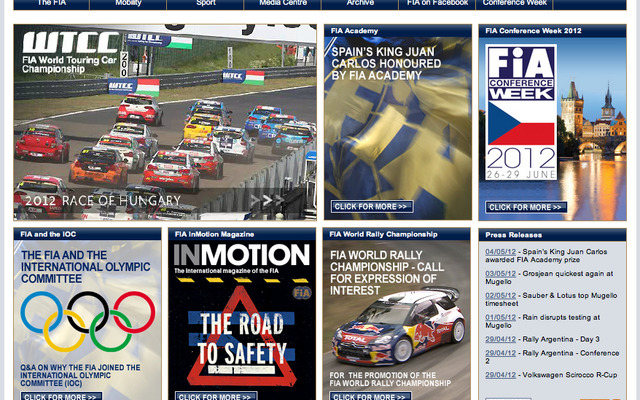640x400 pixels.
Task: Click World Rally 'Click for more' button
Action: pos(370,396)
